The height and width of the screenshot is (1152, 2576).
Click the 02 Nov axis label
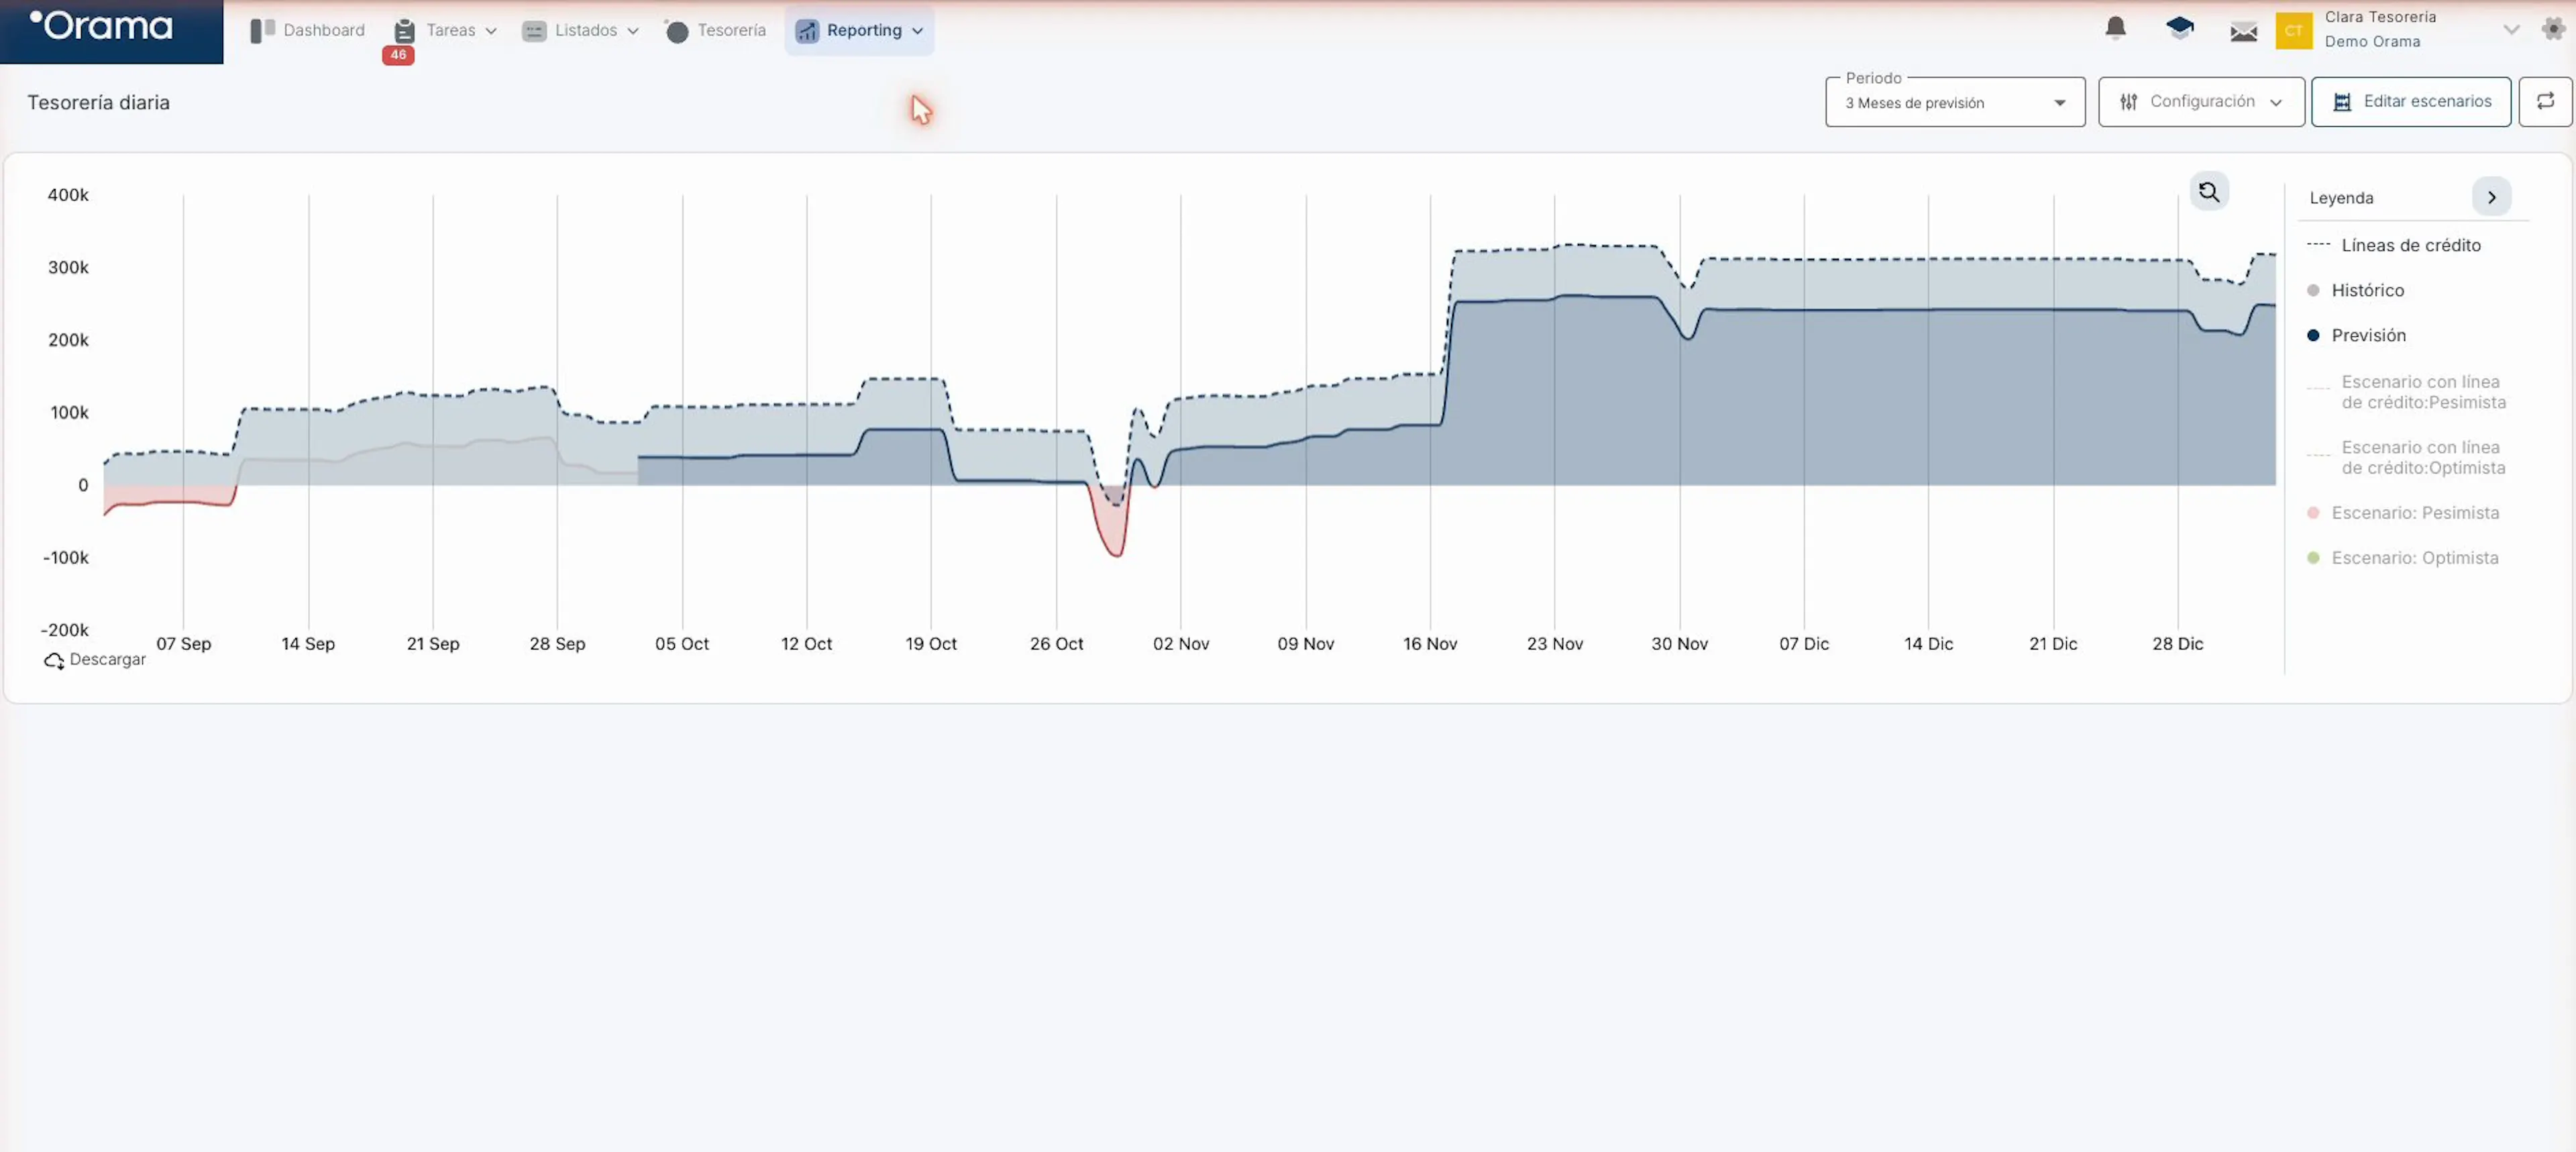[1181, 644]
